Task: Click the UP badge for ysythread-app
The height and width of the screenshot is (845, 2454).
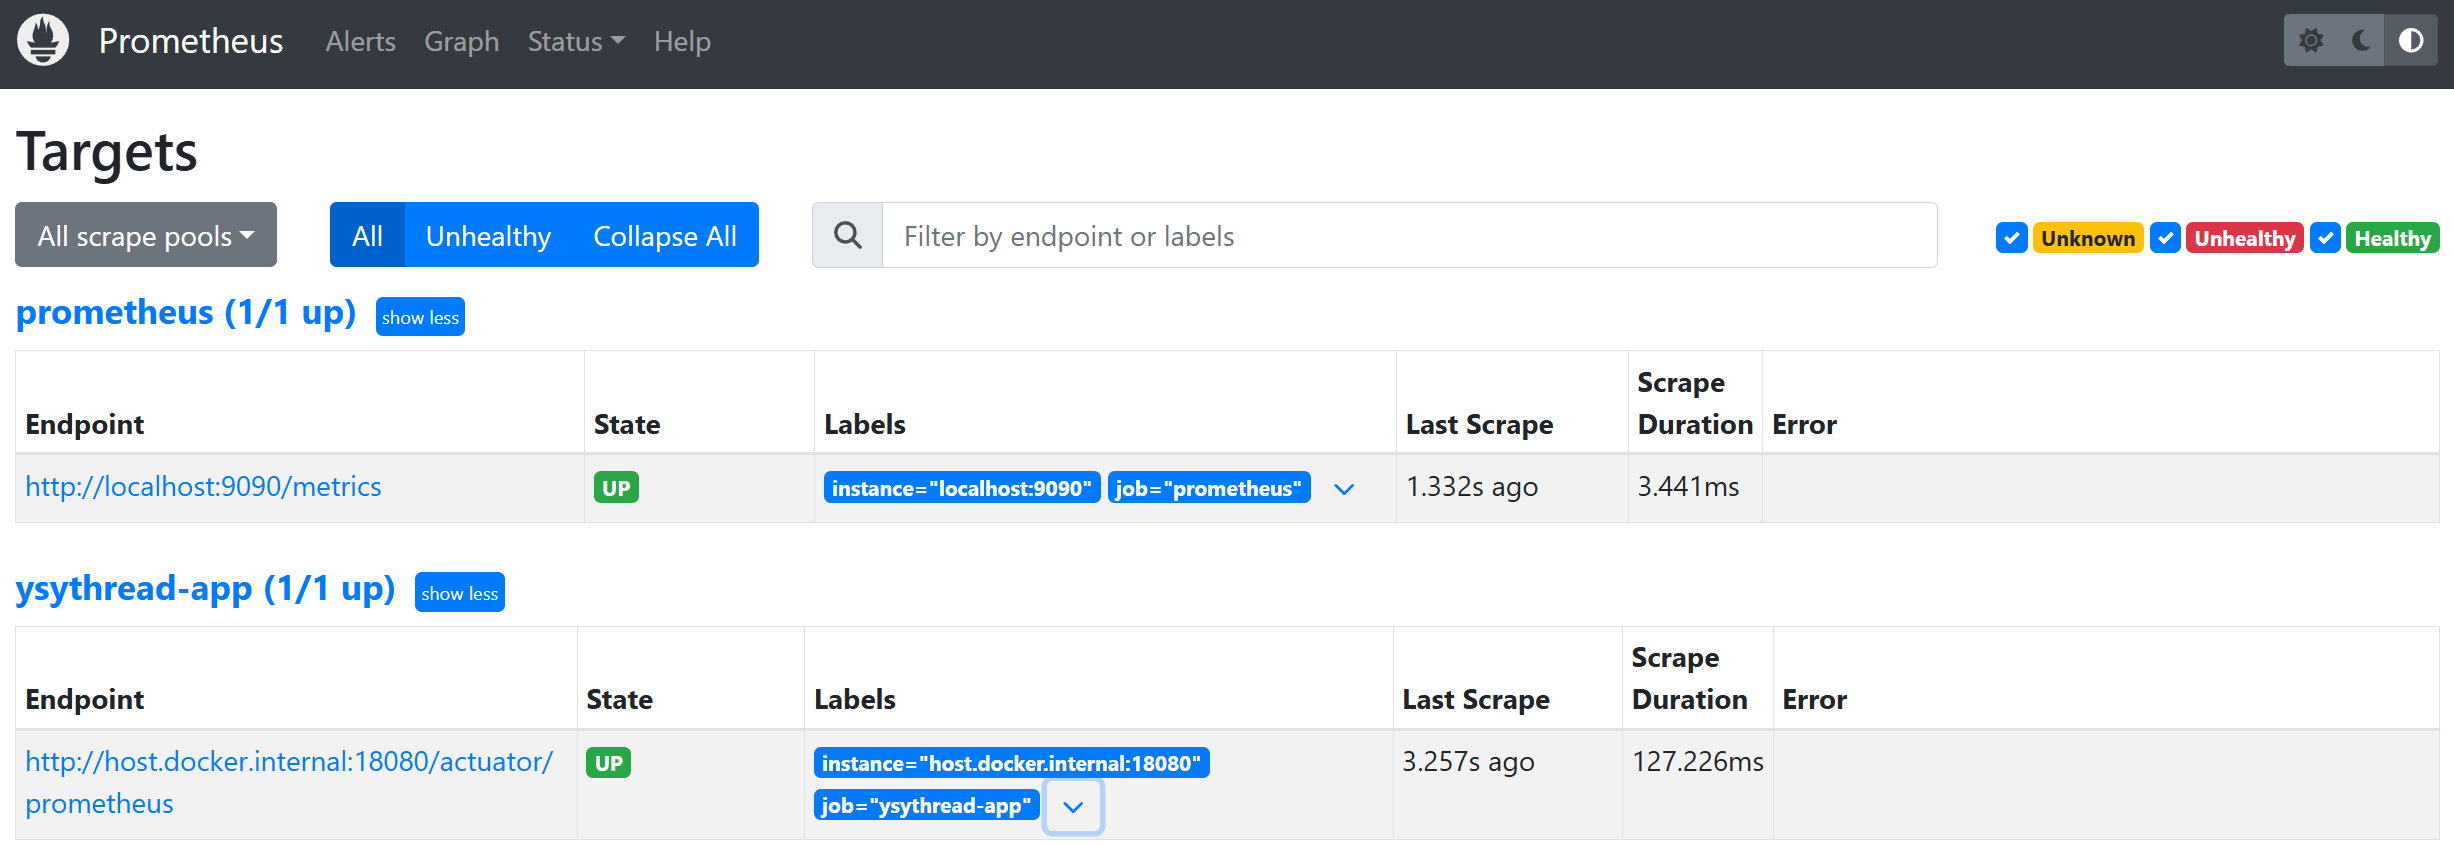Action: tap(609, 763)
